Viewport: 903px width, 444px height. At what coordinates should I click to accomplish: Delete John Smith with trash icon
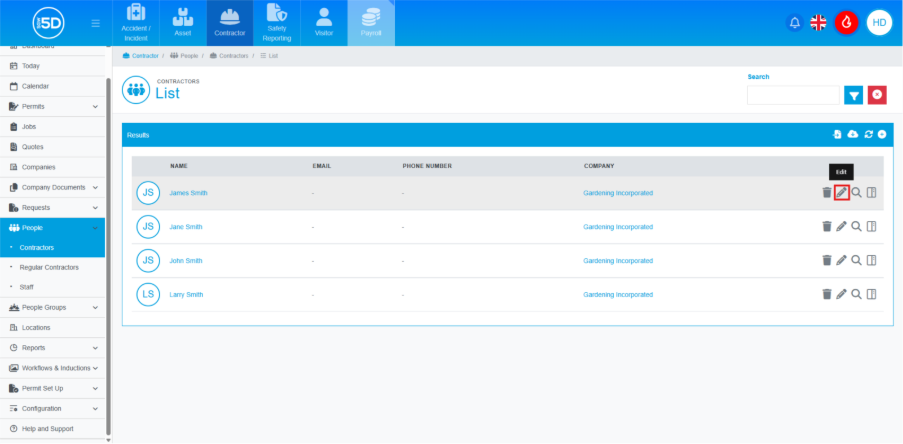click(x=827, y=260)
